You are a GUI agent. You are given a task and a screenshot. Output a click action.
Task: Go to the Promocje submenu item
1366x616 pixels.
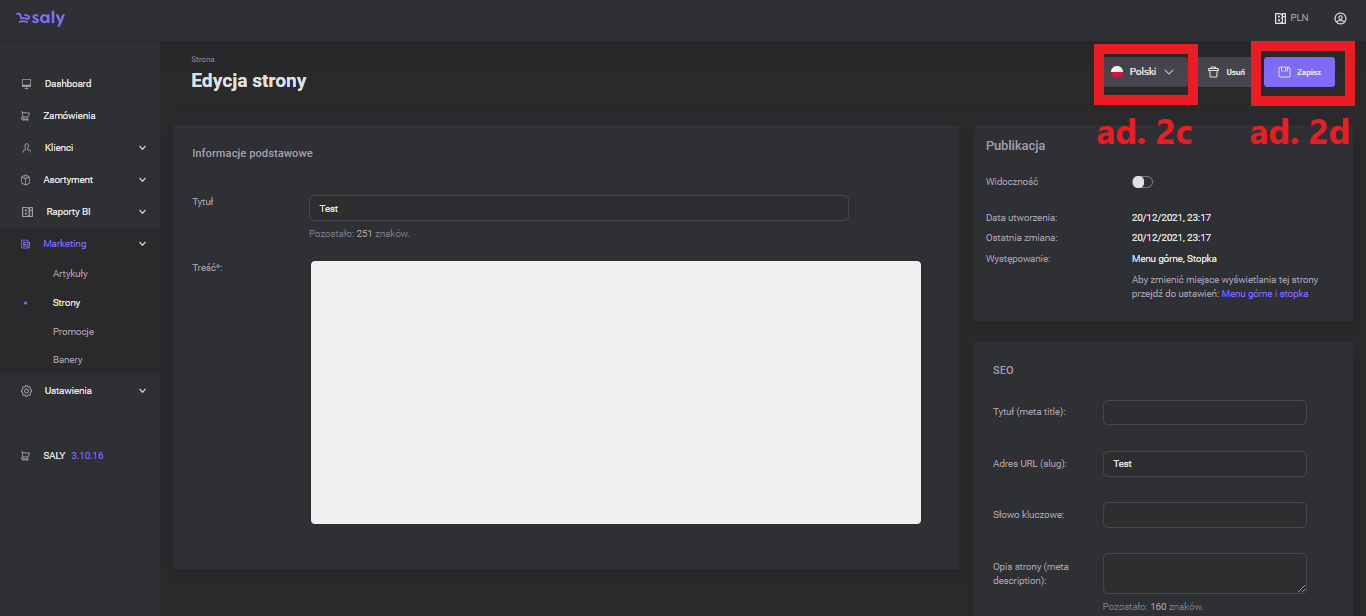(73, 332)
